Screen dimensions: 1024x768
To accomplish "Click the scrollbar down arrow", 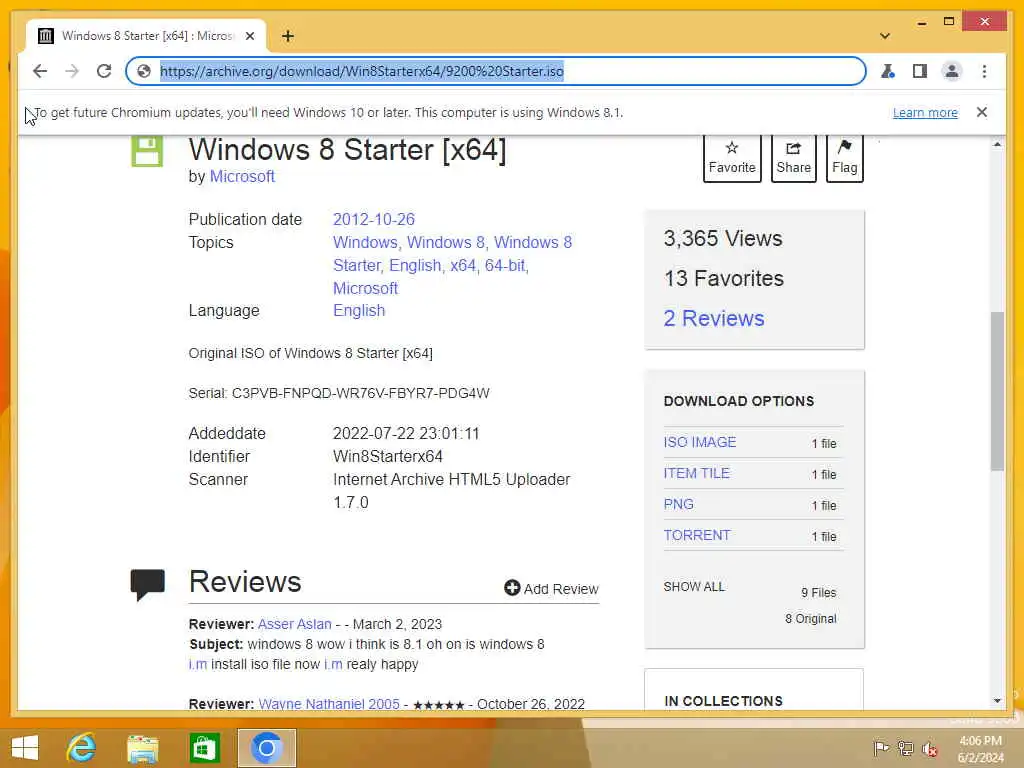I will pos(997,701).
